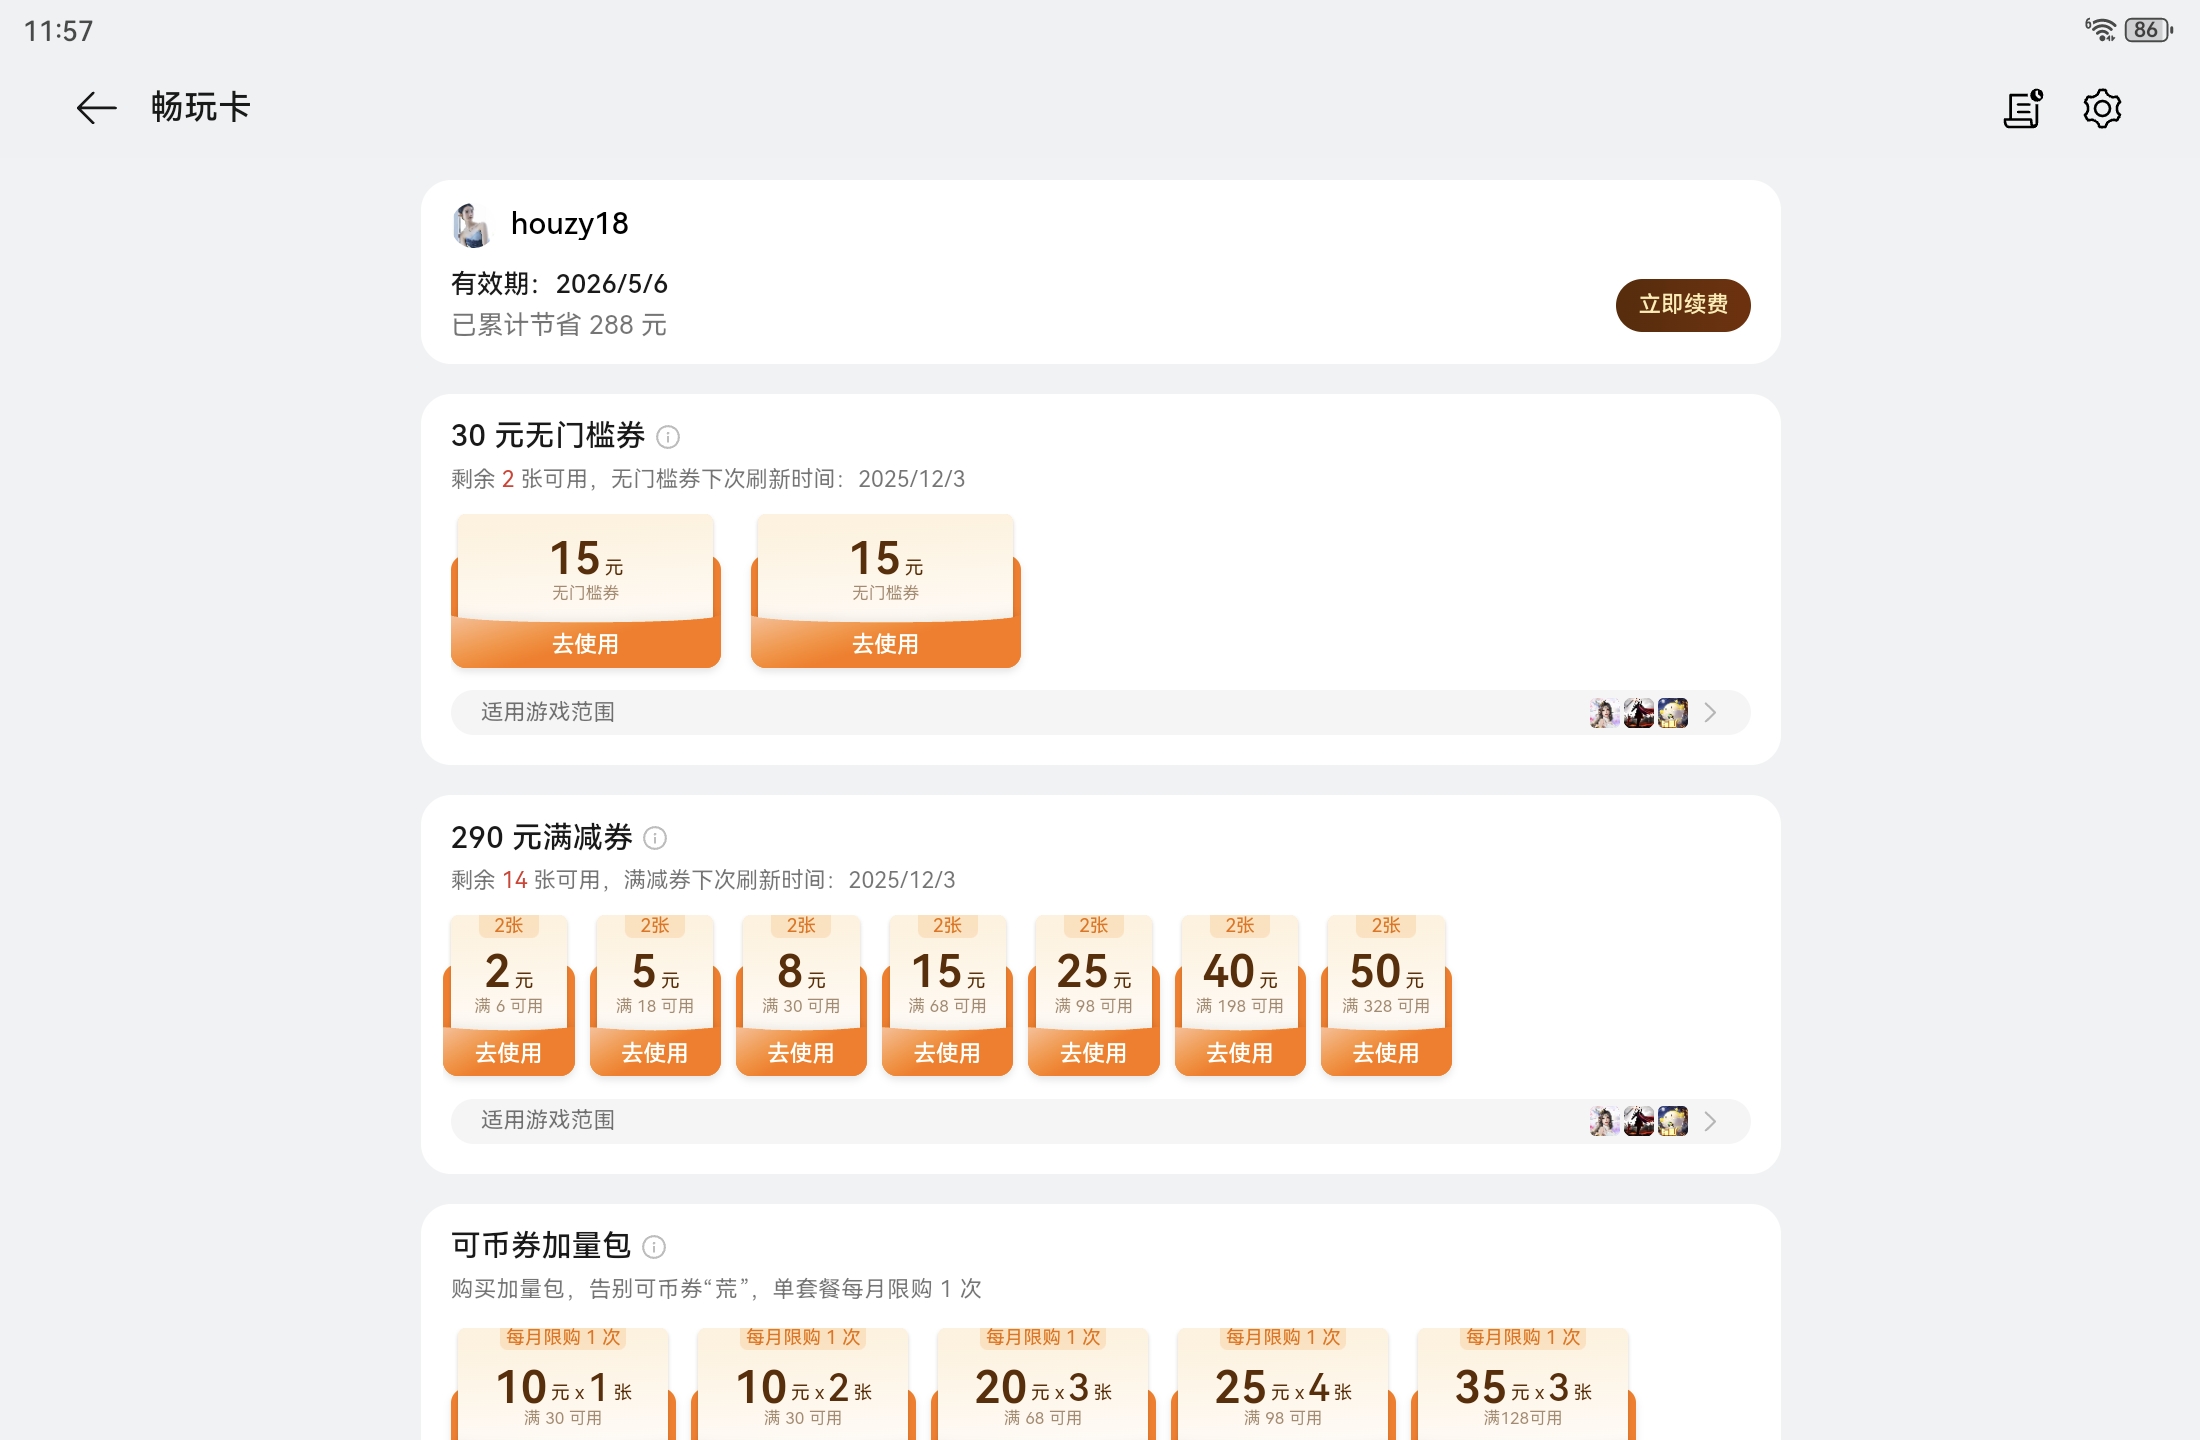The width and height of the screenshot is (2200, 1440).
Task: Tap info icon beside 30 元无门槛券
Action: (x=668, y=437)
